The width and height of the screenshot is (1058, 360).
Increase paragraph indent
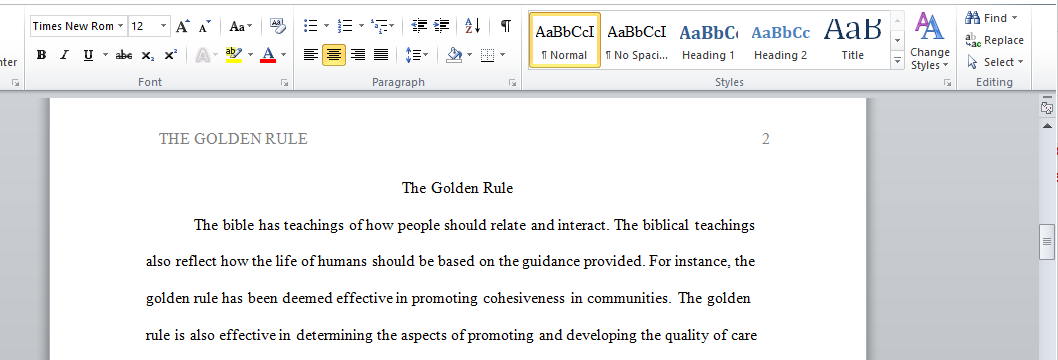click(442, 26)
